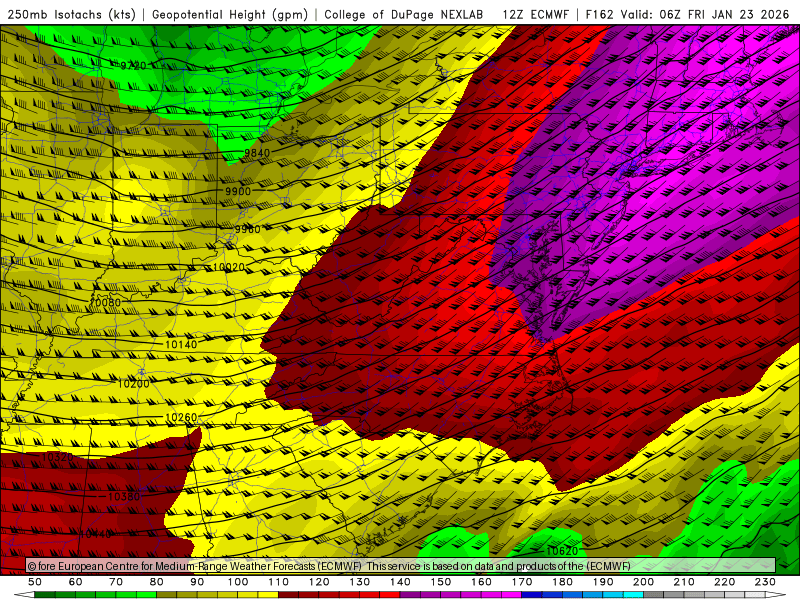
Task: Click the 200 value on the color scale
Action: coord(643,582)
